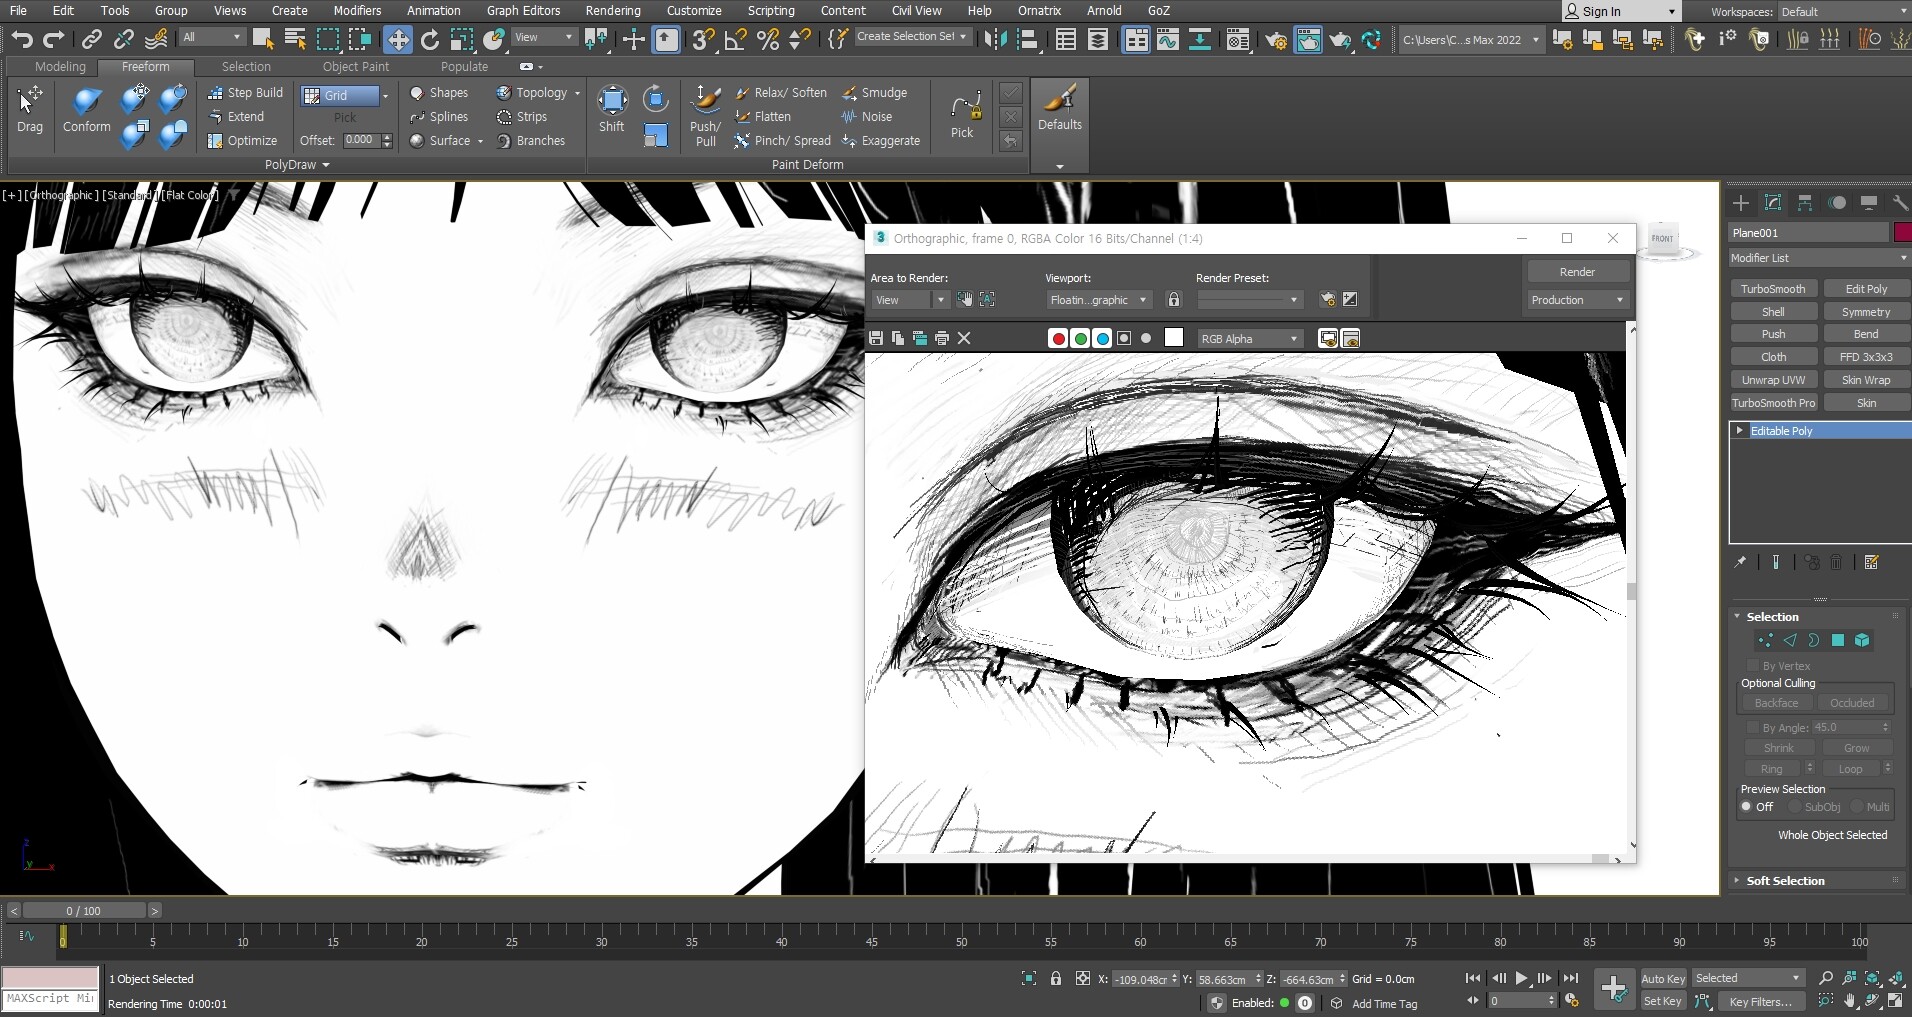Enable Polygon sub-object selection mode

tap(1838, 640)
